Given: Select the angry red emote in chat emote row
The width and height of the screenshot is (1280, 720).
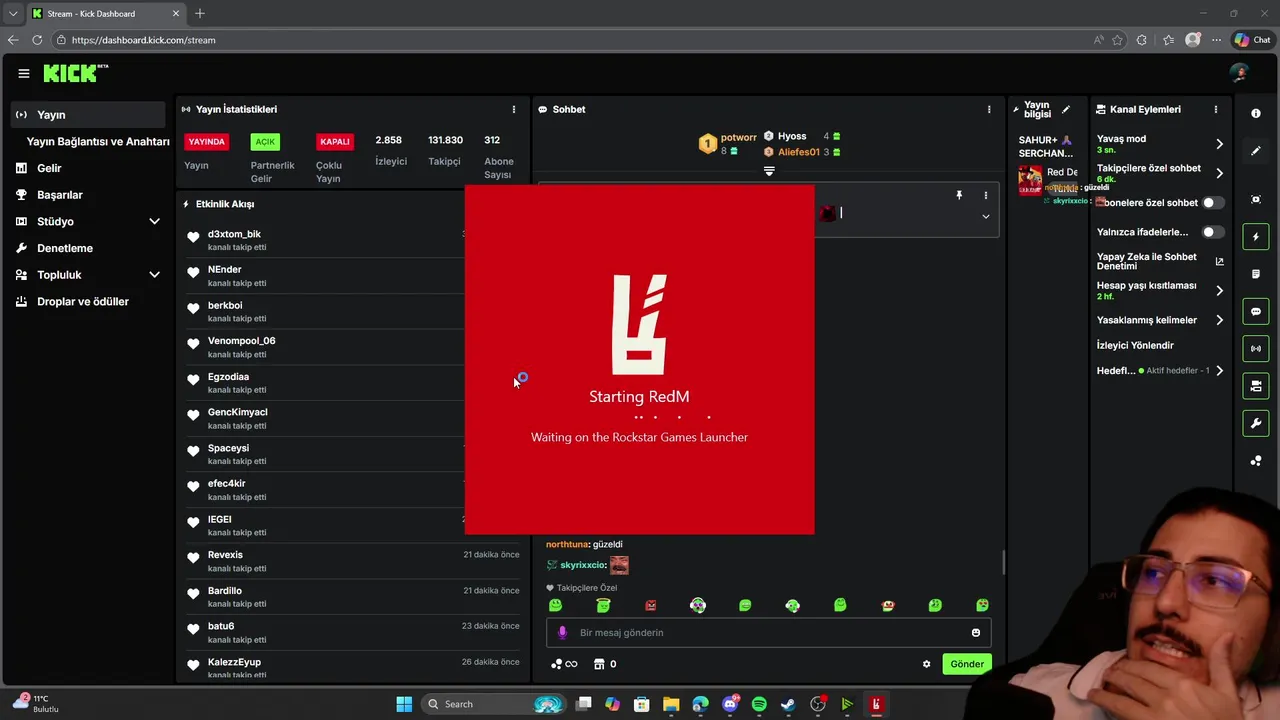Looking at the screenshot, I should click(651, 605).
